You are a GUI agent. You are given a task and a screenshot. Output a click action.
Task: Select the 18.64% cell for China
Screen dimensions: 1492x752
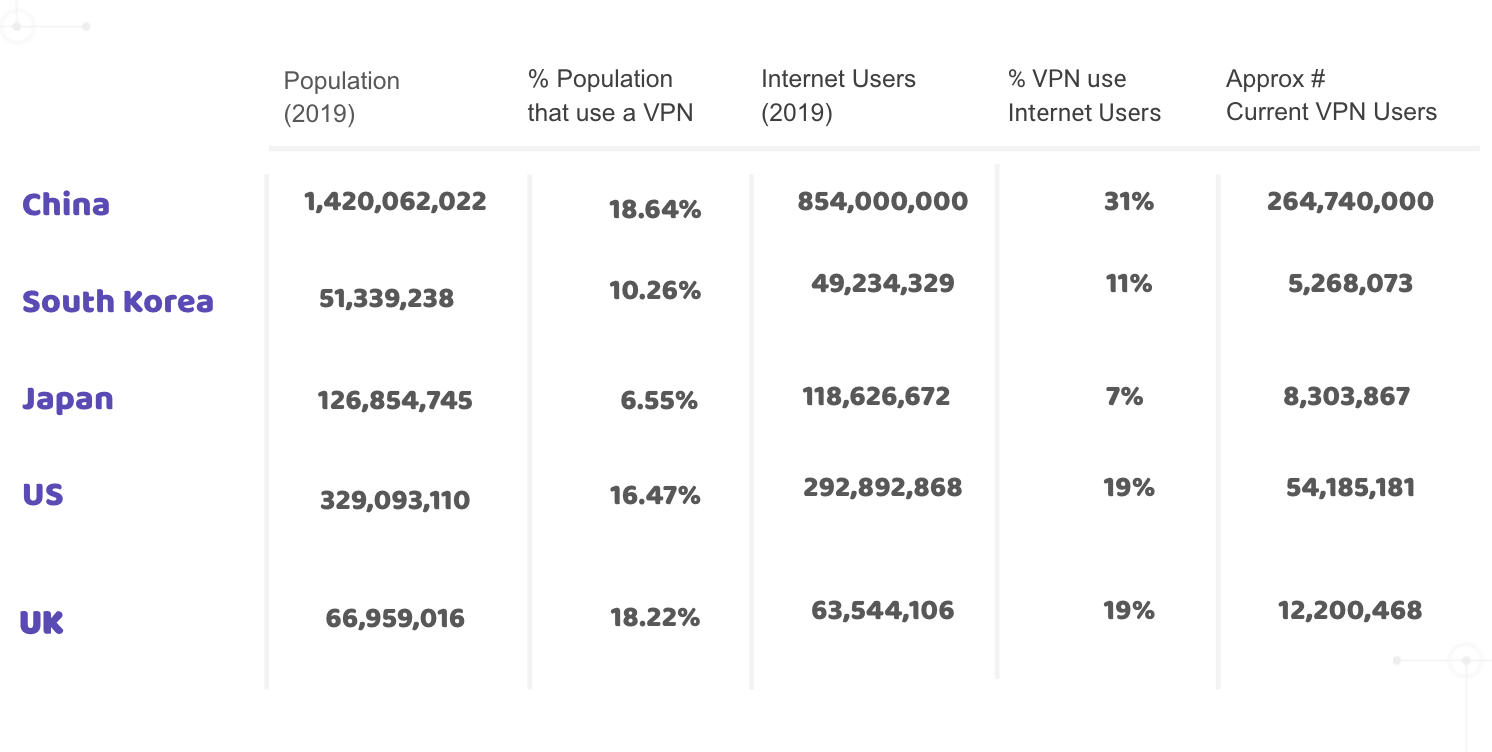[x=655, y=209]
